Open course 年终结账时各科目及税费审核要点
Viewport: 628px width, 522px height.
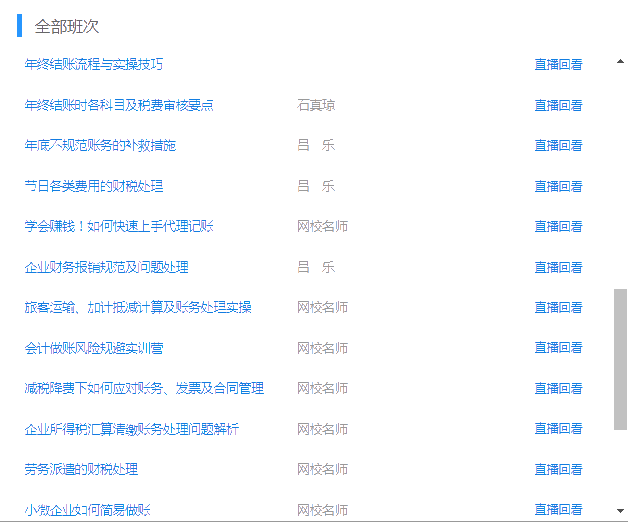click(119, 105)
